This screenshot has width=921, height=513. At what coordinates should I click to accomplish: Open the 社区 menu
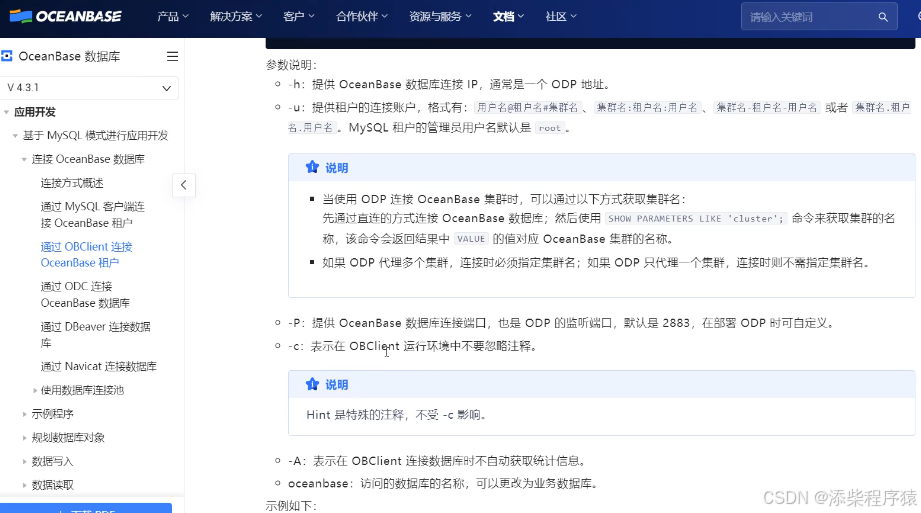coord(561,16)
